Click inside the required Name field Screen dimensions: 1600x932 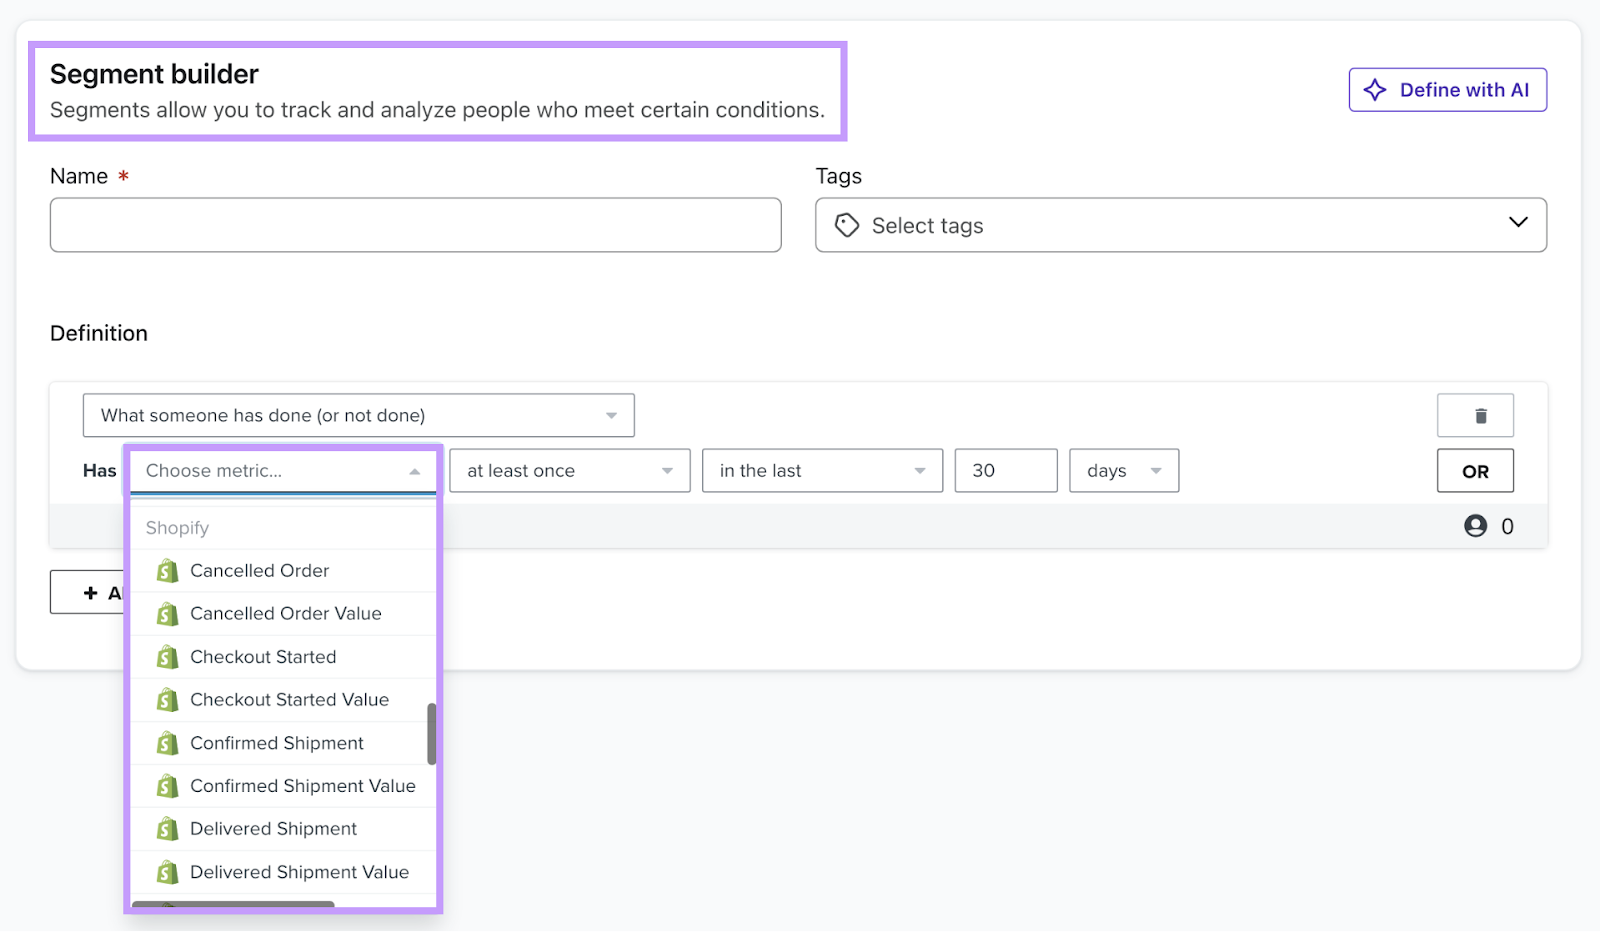[x=415, y=225]
